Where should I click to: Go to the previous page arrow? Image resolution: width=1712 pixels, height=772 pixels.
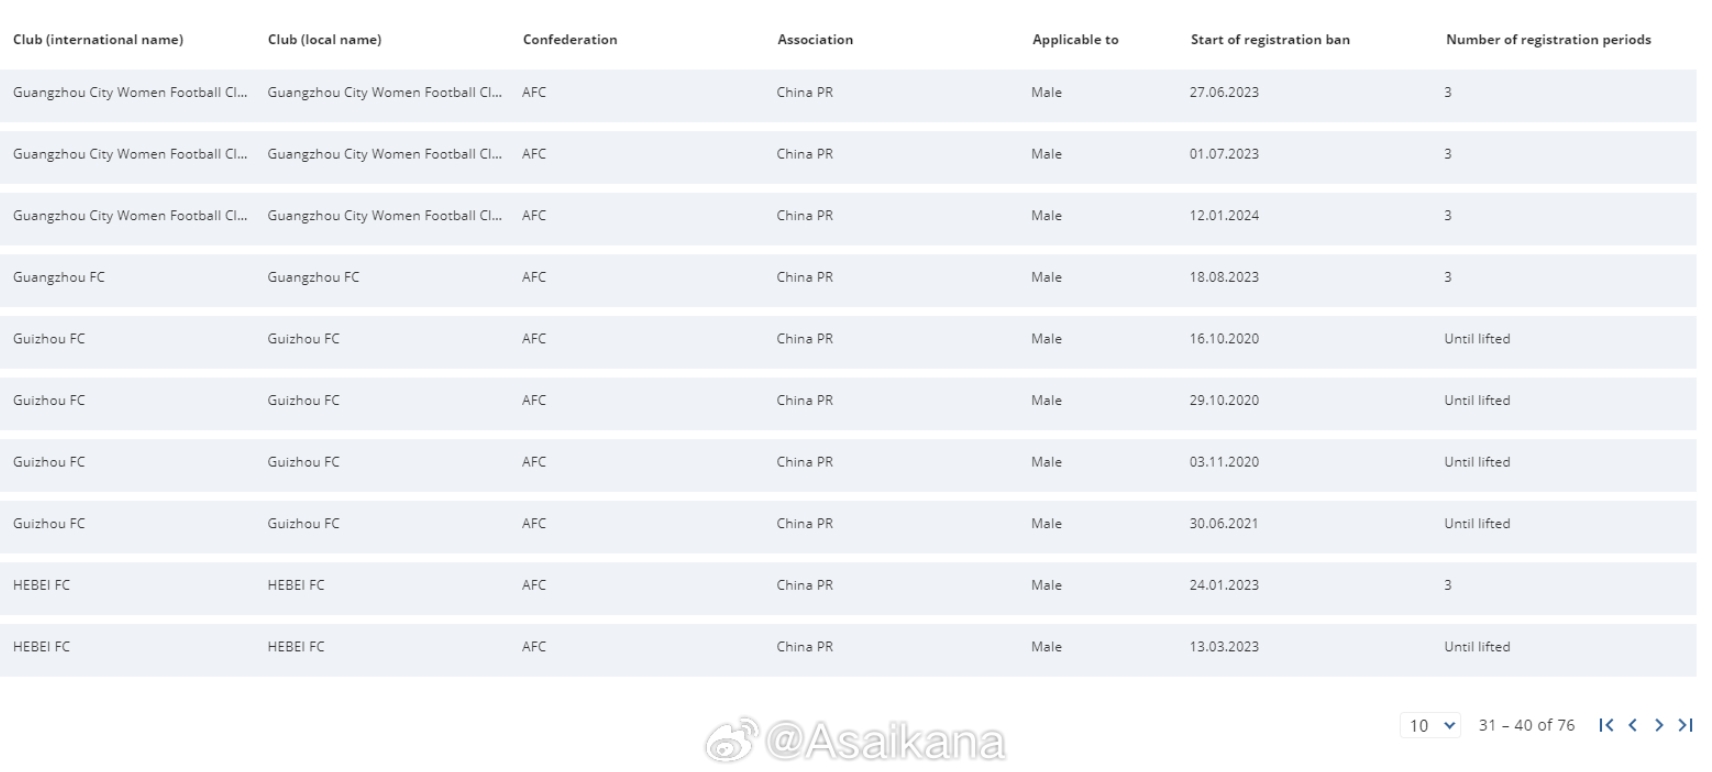1632,725
